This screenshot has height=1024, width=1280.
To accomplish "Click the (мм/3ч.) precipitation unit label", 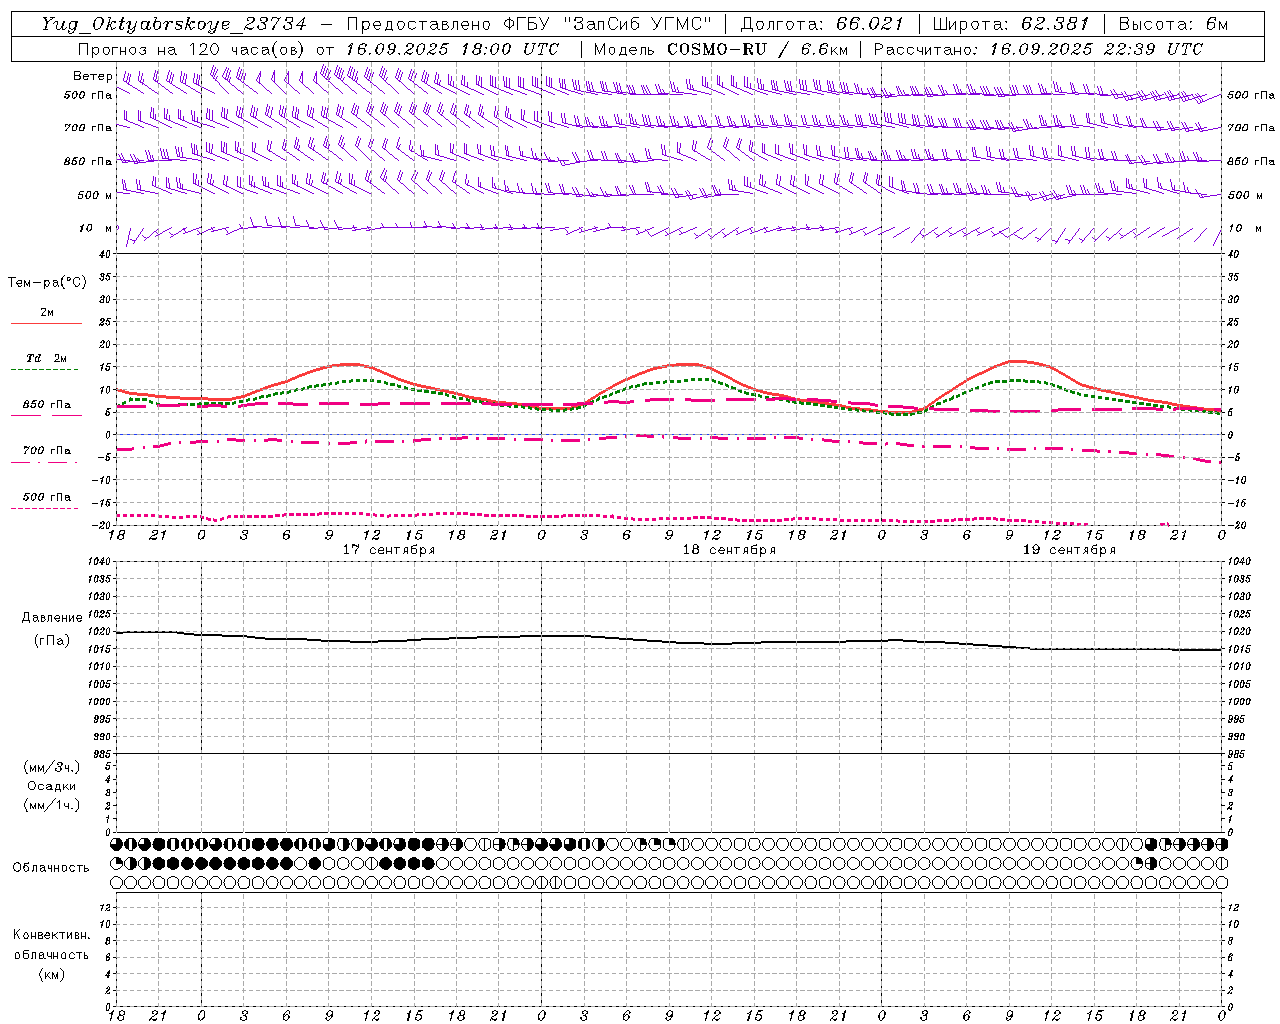I will (52, 767).
